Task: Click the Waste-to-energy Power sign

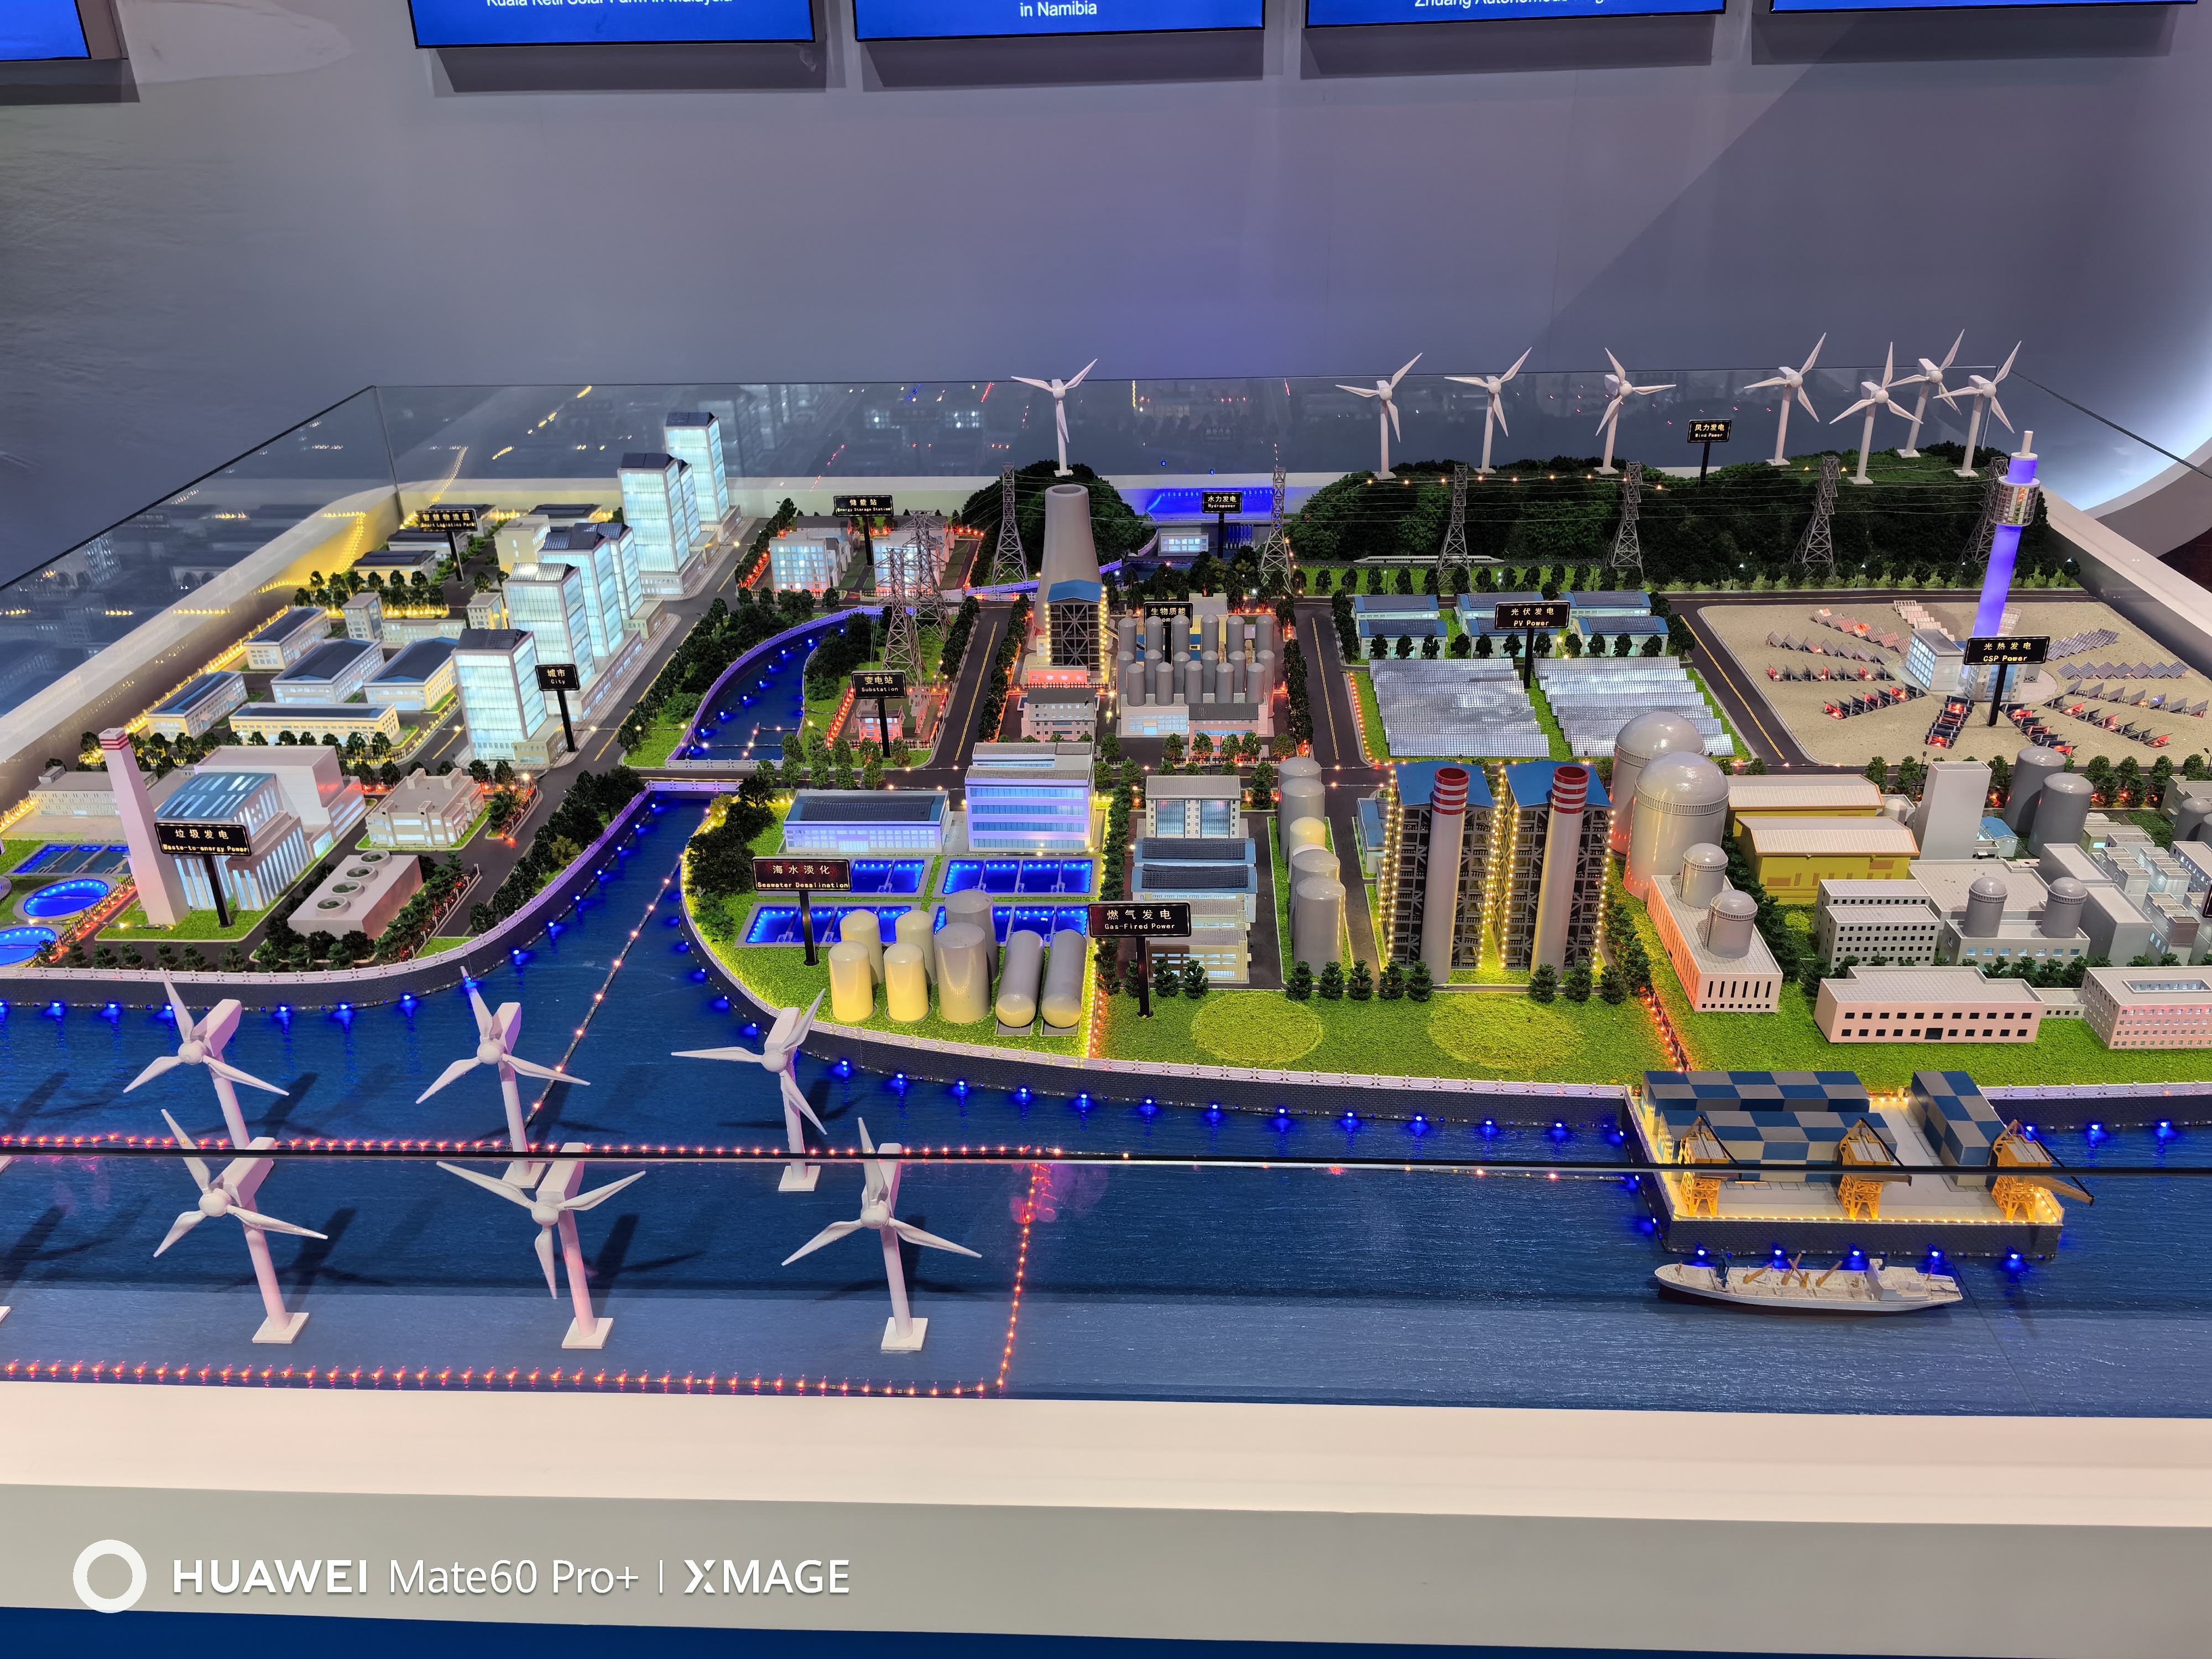Action: pyautogui.click(x=203, y=839)
